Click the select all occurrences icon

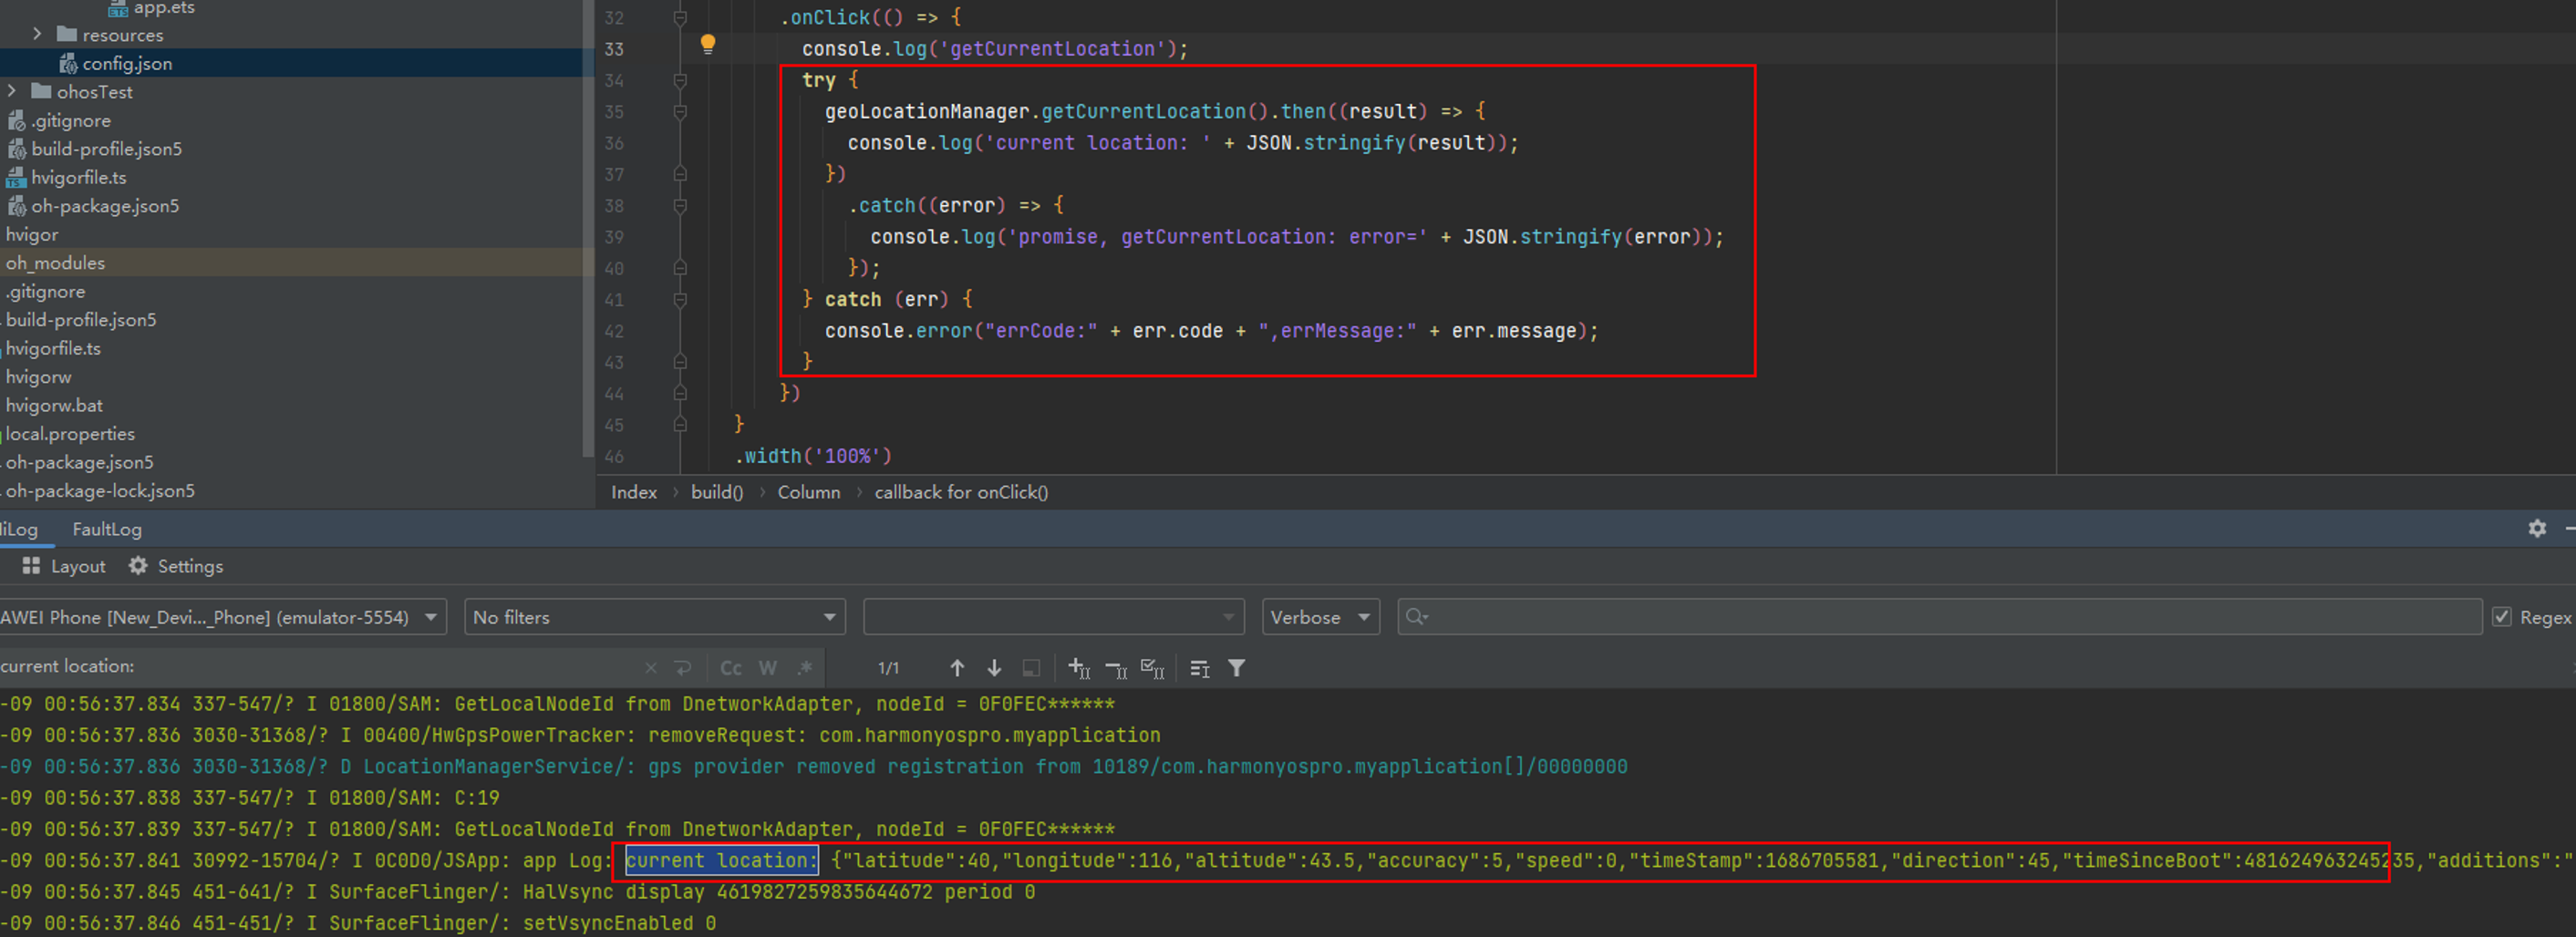pos(1152,668)
